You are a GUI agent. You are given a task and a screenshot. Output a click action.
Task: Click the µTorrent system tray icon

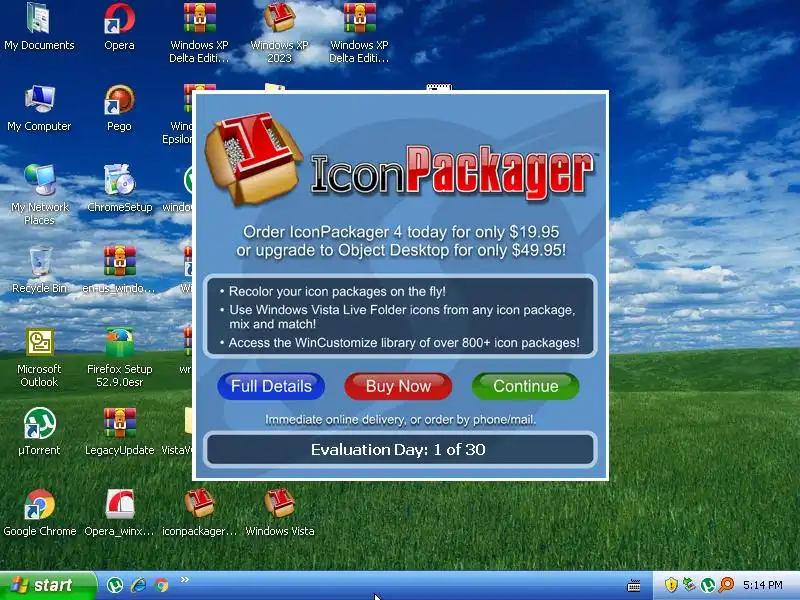[708, 585]
